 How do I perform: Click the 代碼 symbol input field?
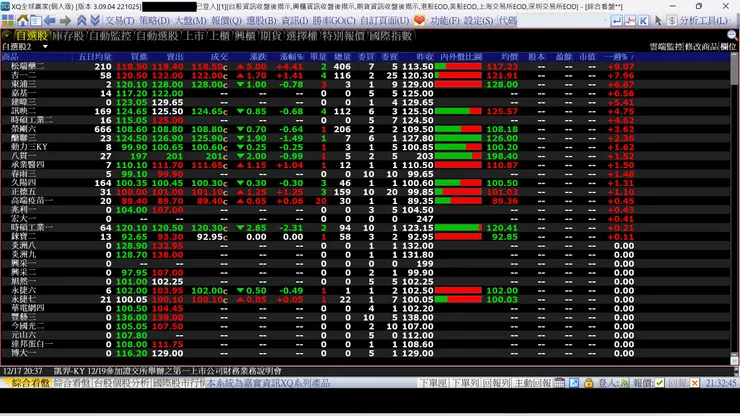click(x=561, y=21)
